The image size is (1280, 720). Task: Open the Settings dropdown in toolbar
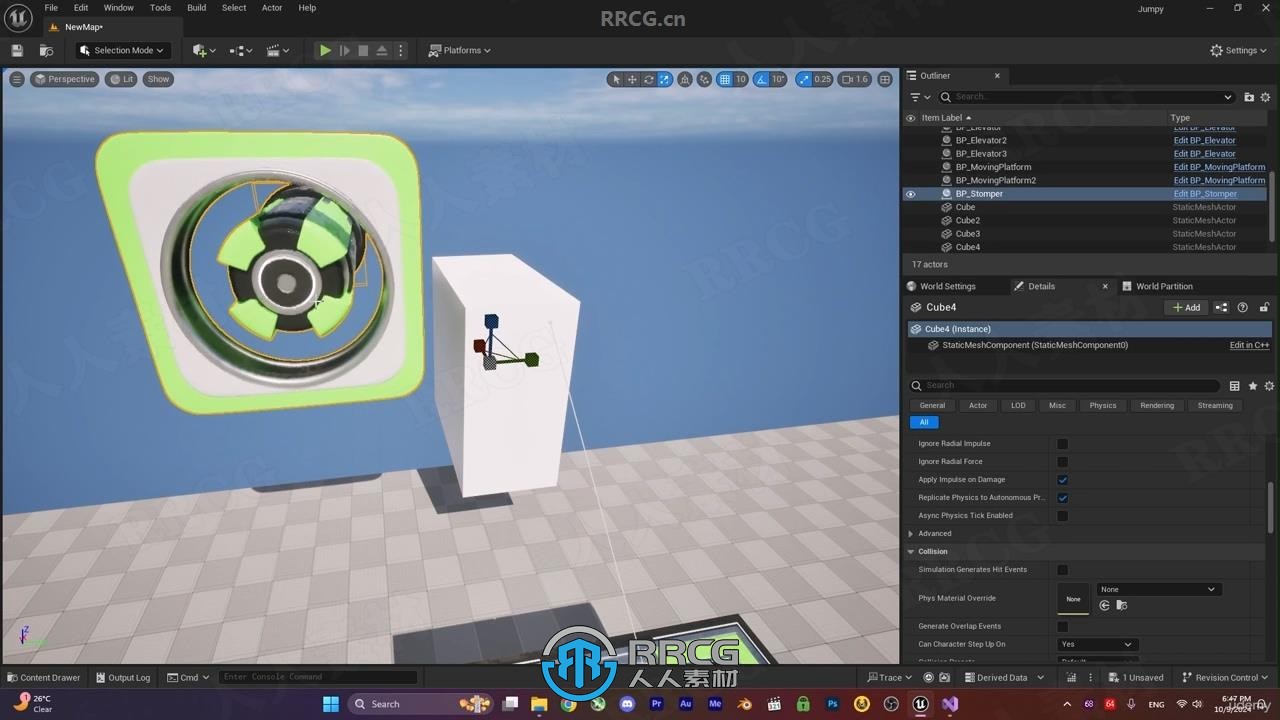1239,50
